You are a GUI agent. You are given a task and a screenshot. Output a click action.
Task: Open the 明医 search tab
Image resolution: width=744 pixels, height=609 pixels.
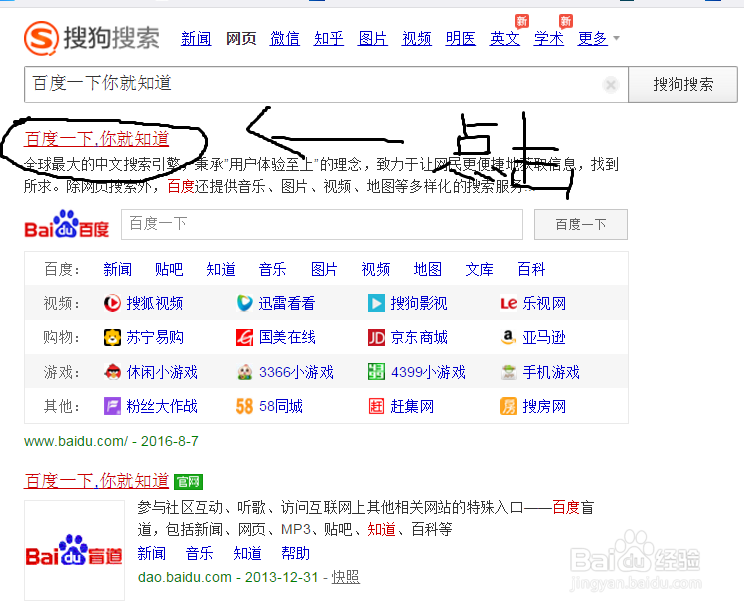pyautogui.click(x=461, y=38)
